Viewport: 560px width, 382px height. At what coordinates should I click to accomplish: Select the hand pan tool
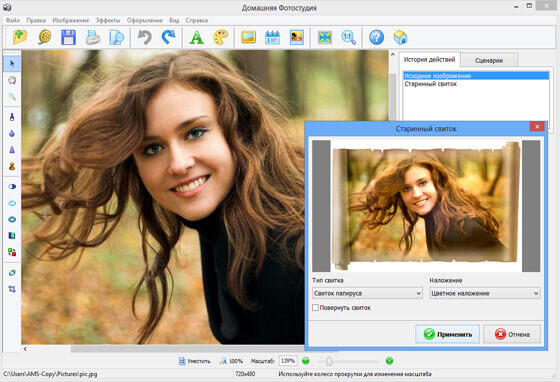tap(12, 80)
